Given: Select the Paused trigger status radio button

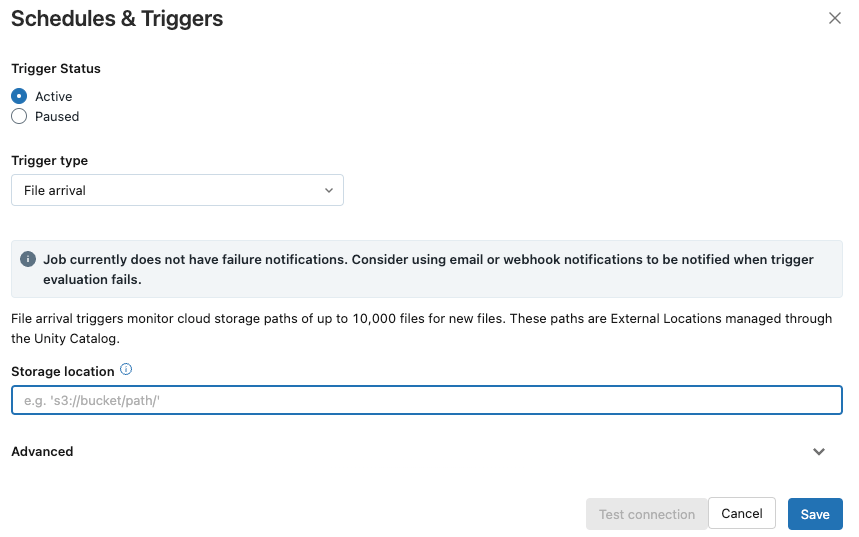Looking at the screenshot, I should pos(19,116).
